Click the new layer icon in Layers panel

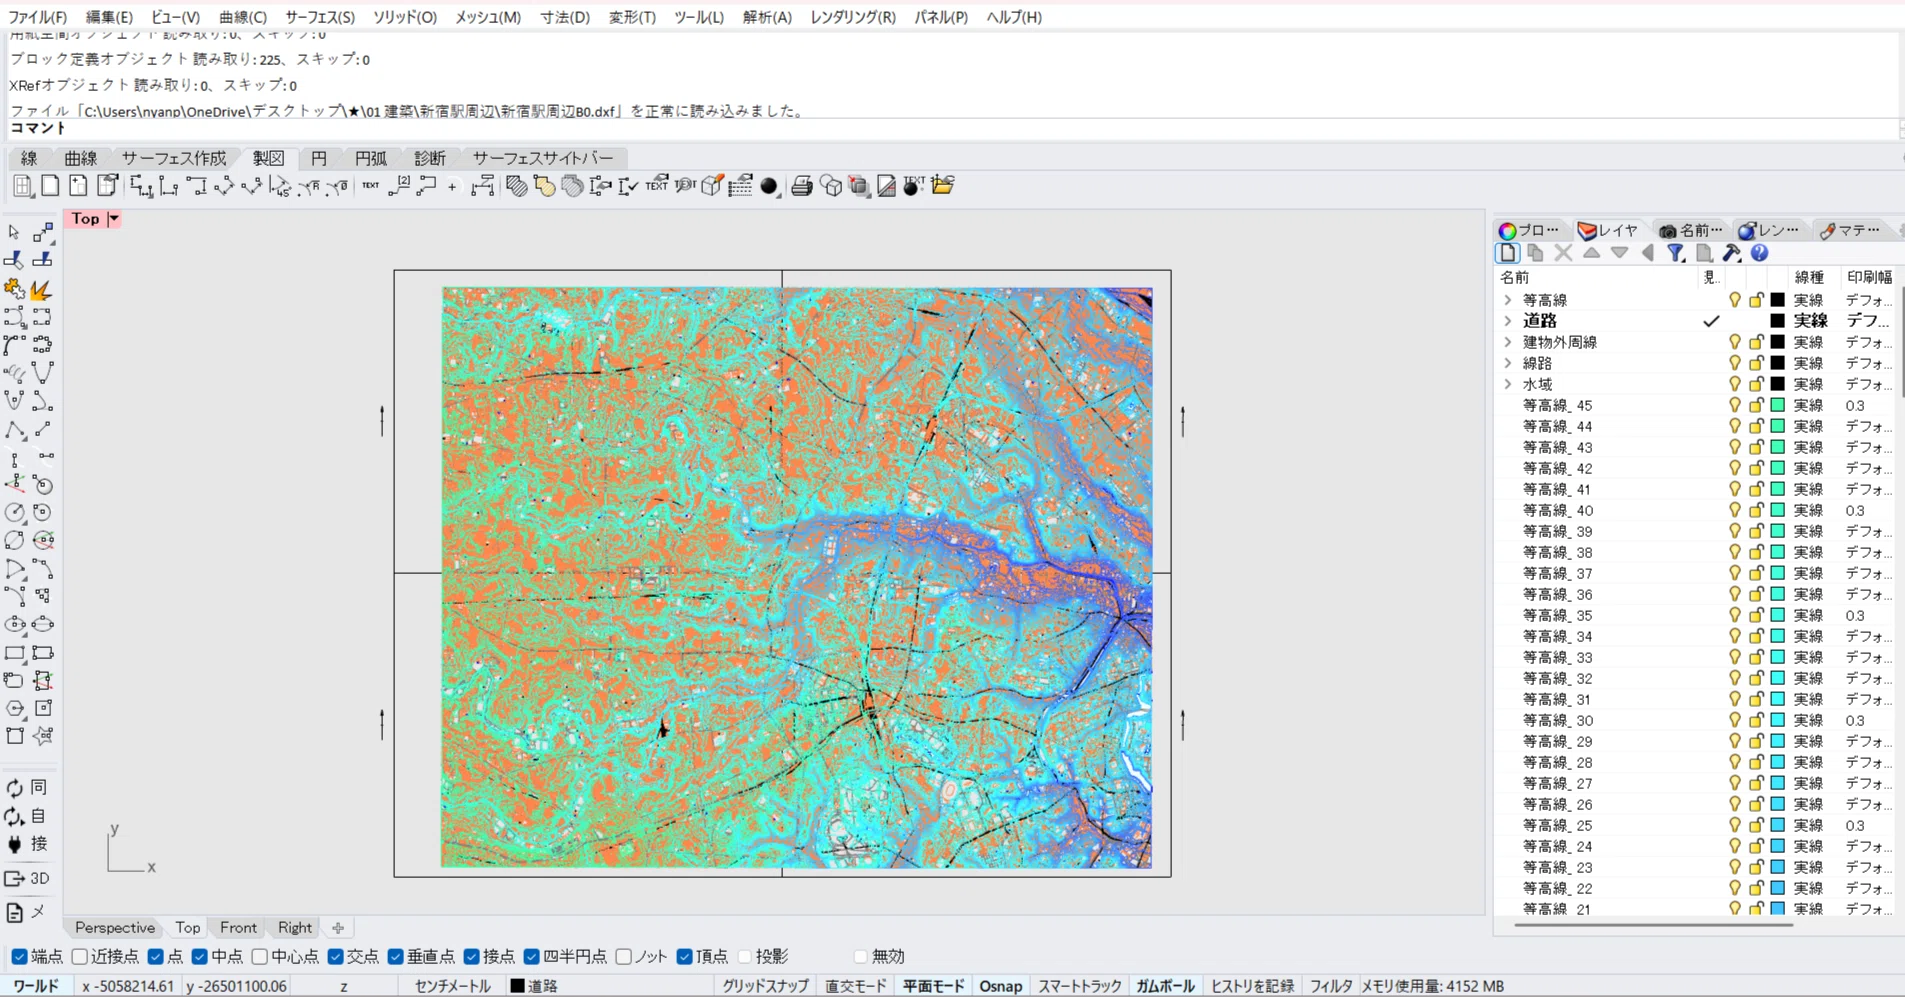pos(1508,253)
